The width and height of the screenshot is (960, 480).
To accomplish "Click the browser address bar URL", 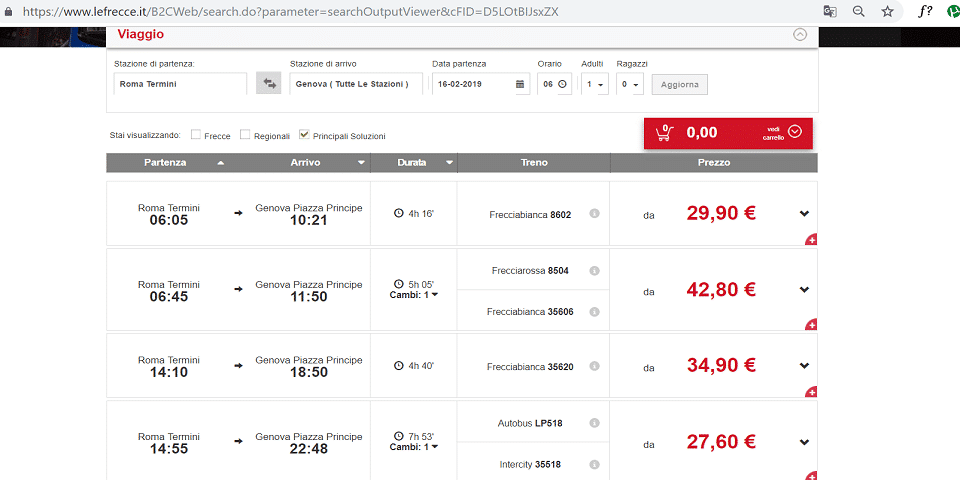I will (x=291, y=12).
